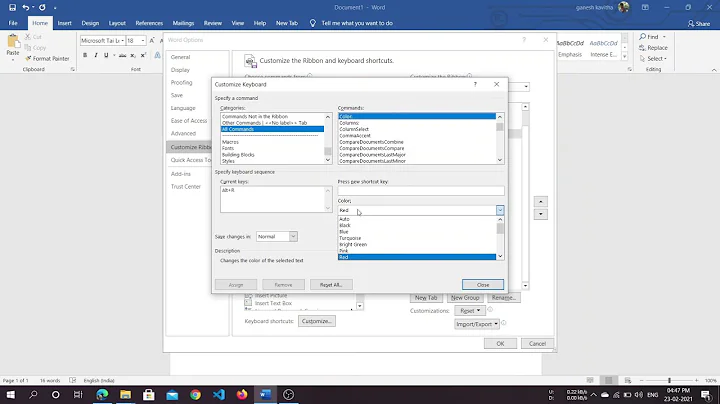The width and height of the screenshot is (720, 404).
Task: Click Move Up arrow in Word Options
Action: 541,202
